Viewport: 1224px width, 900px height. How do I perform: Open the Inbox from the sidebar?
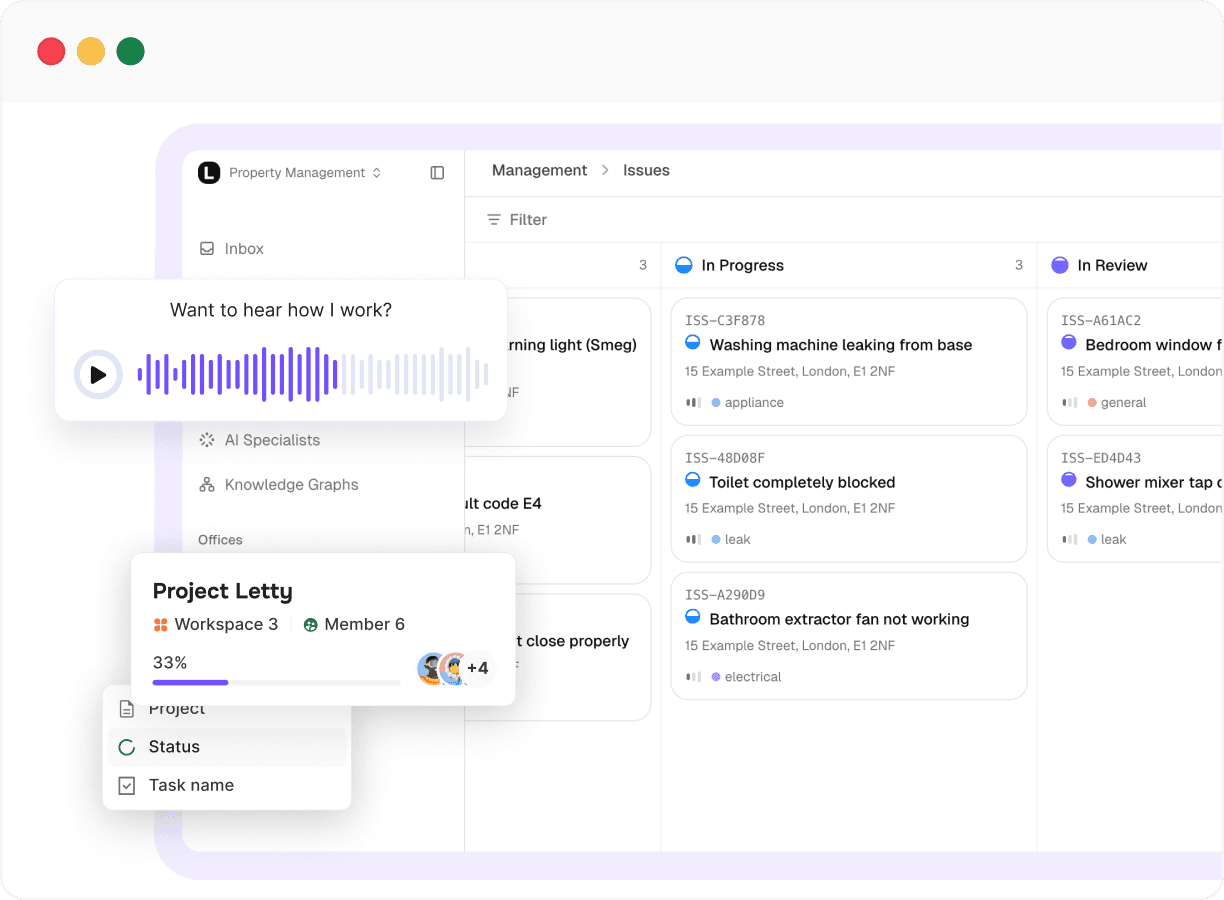click(x=243, y=249)
